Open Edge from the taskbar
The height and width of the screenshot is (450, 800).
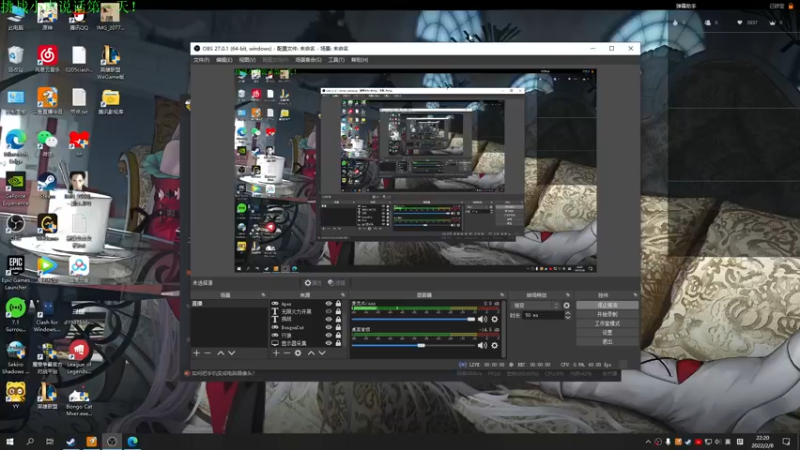pos(133,441)
